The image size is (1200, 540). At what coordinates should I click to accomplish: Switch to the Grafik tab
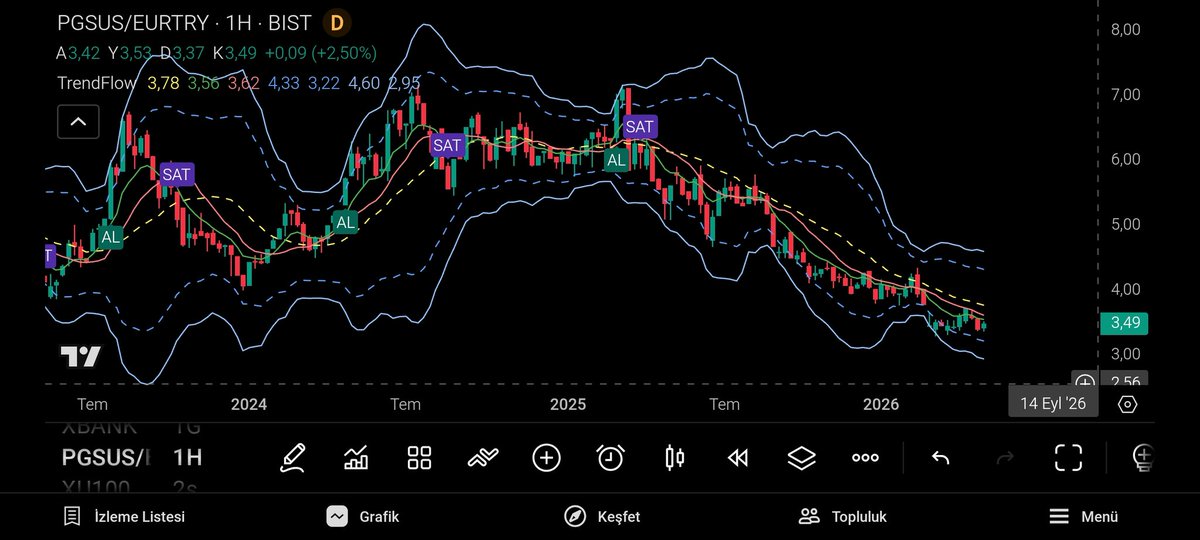click(x=363, y=517)
